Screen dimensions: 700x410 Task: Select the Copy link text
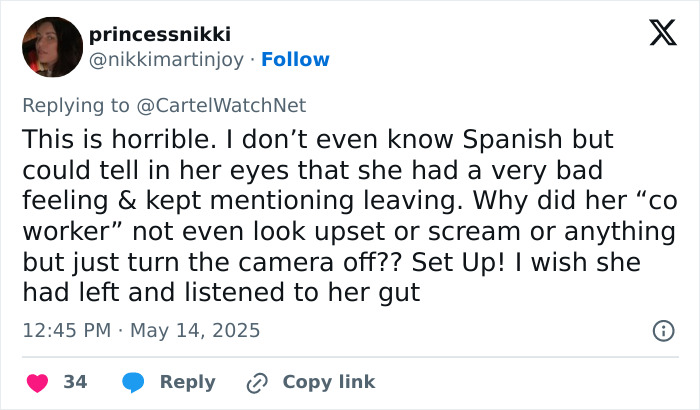(329, 382)
